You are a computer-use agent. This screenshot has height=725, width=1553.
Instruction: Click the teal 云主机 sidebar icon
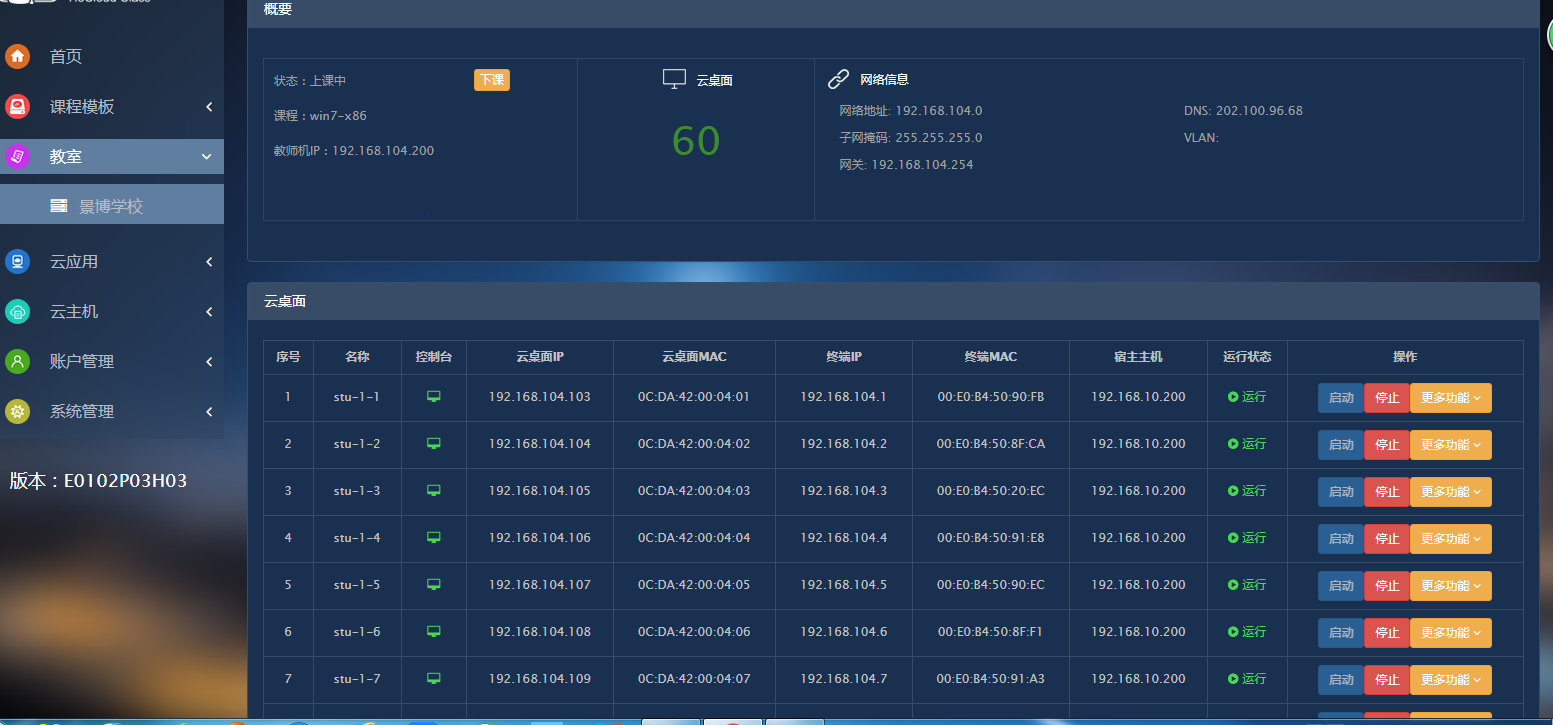tap(17, 311)
